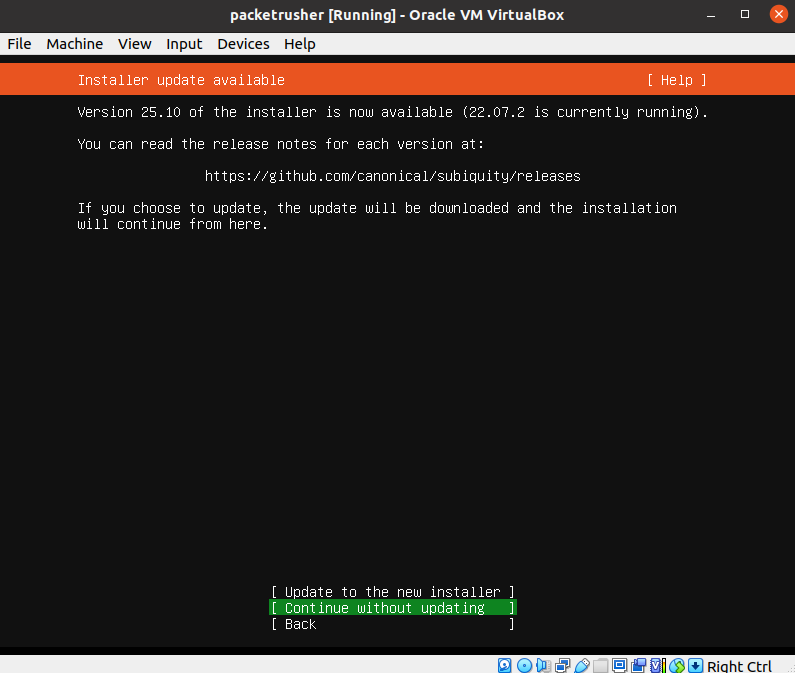795x673 pixels.
Task: Click the subiquity releases GitHub URL
Action: click(392, 176)
